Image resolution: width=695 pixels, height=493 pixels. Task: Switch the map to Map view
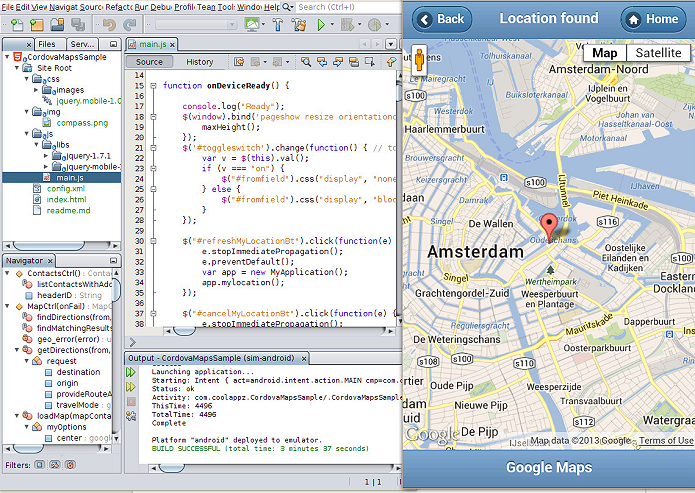click(x=605, y=53)
